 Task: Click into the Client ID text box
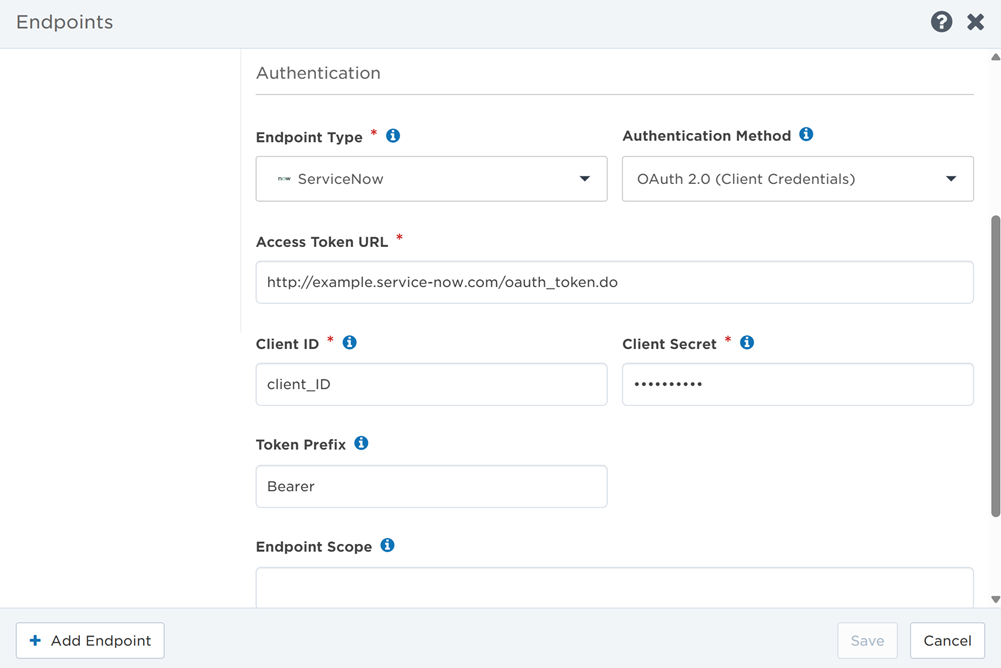(431, 385)
